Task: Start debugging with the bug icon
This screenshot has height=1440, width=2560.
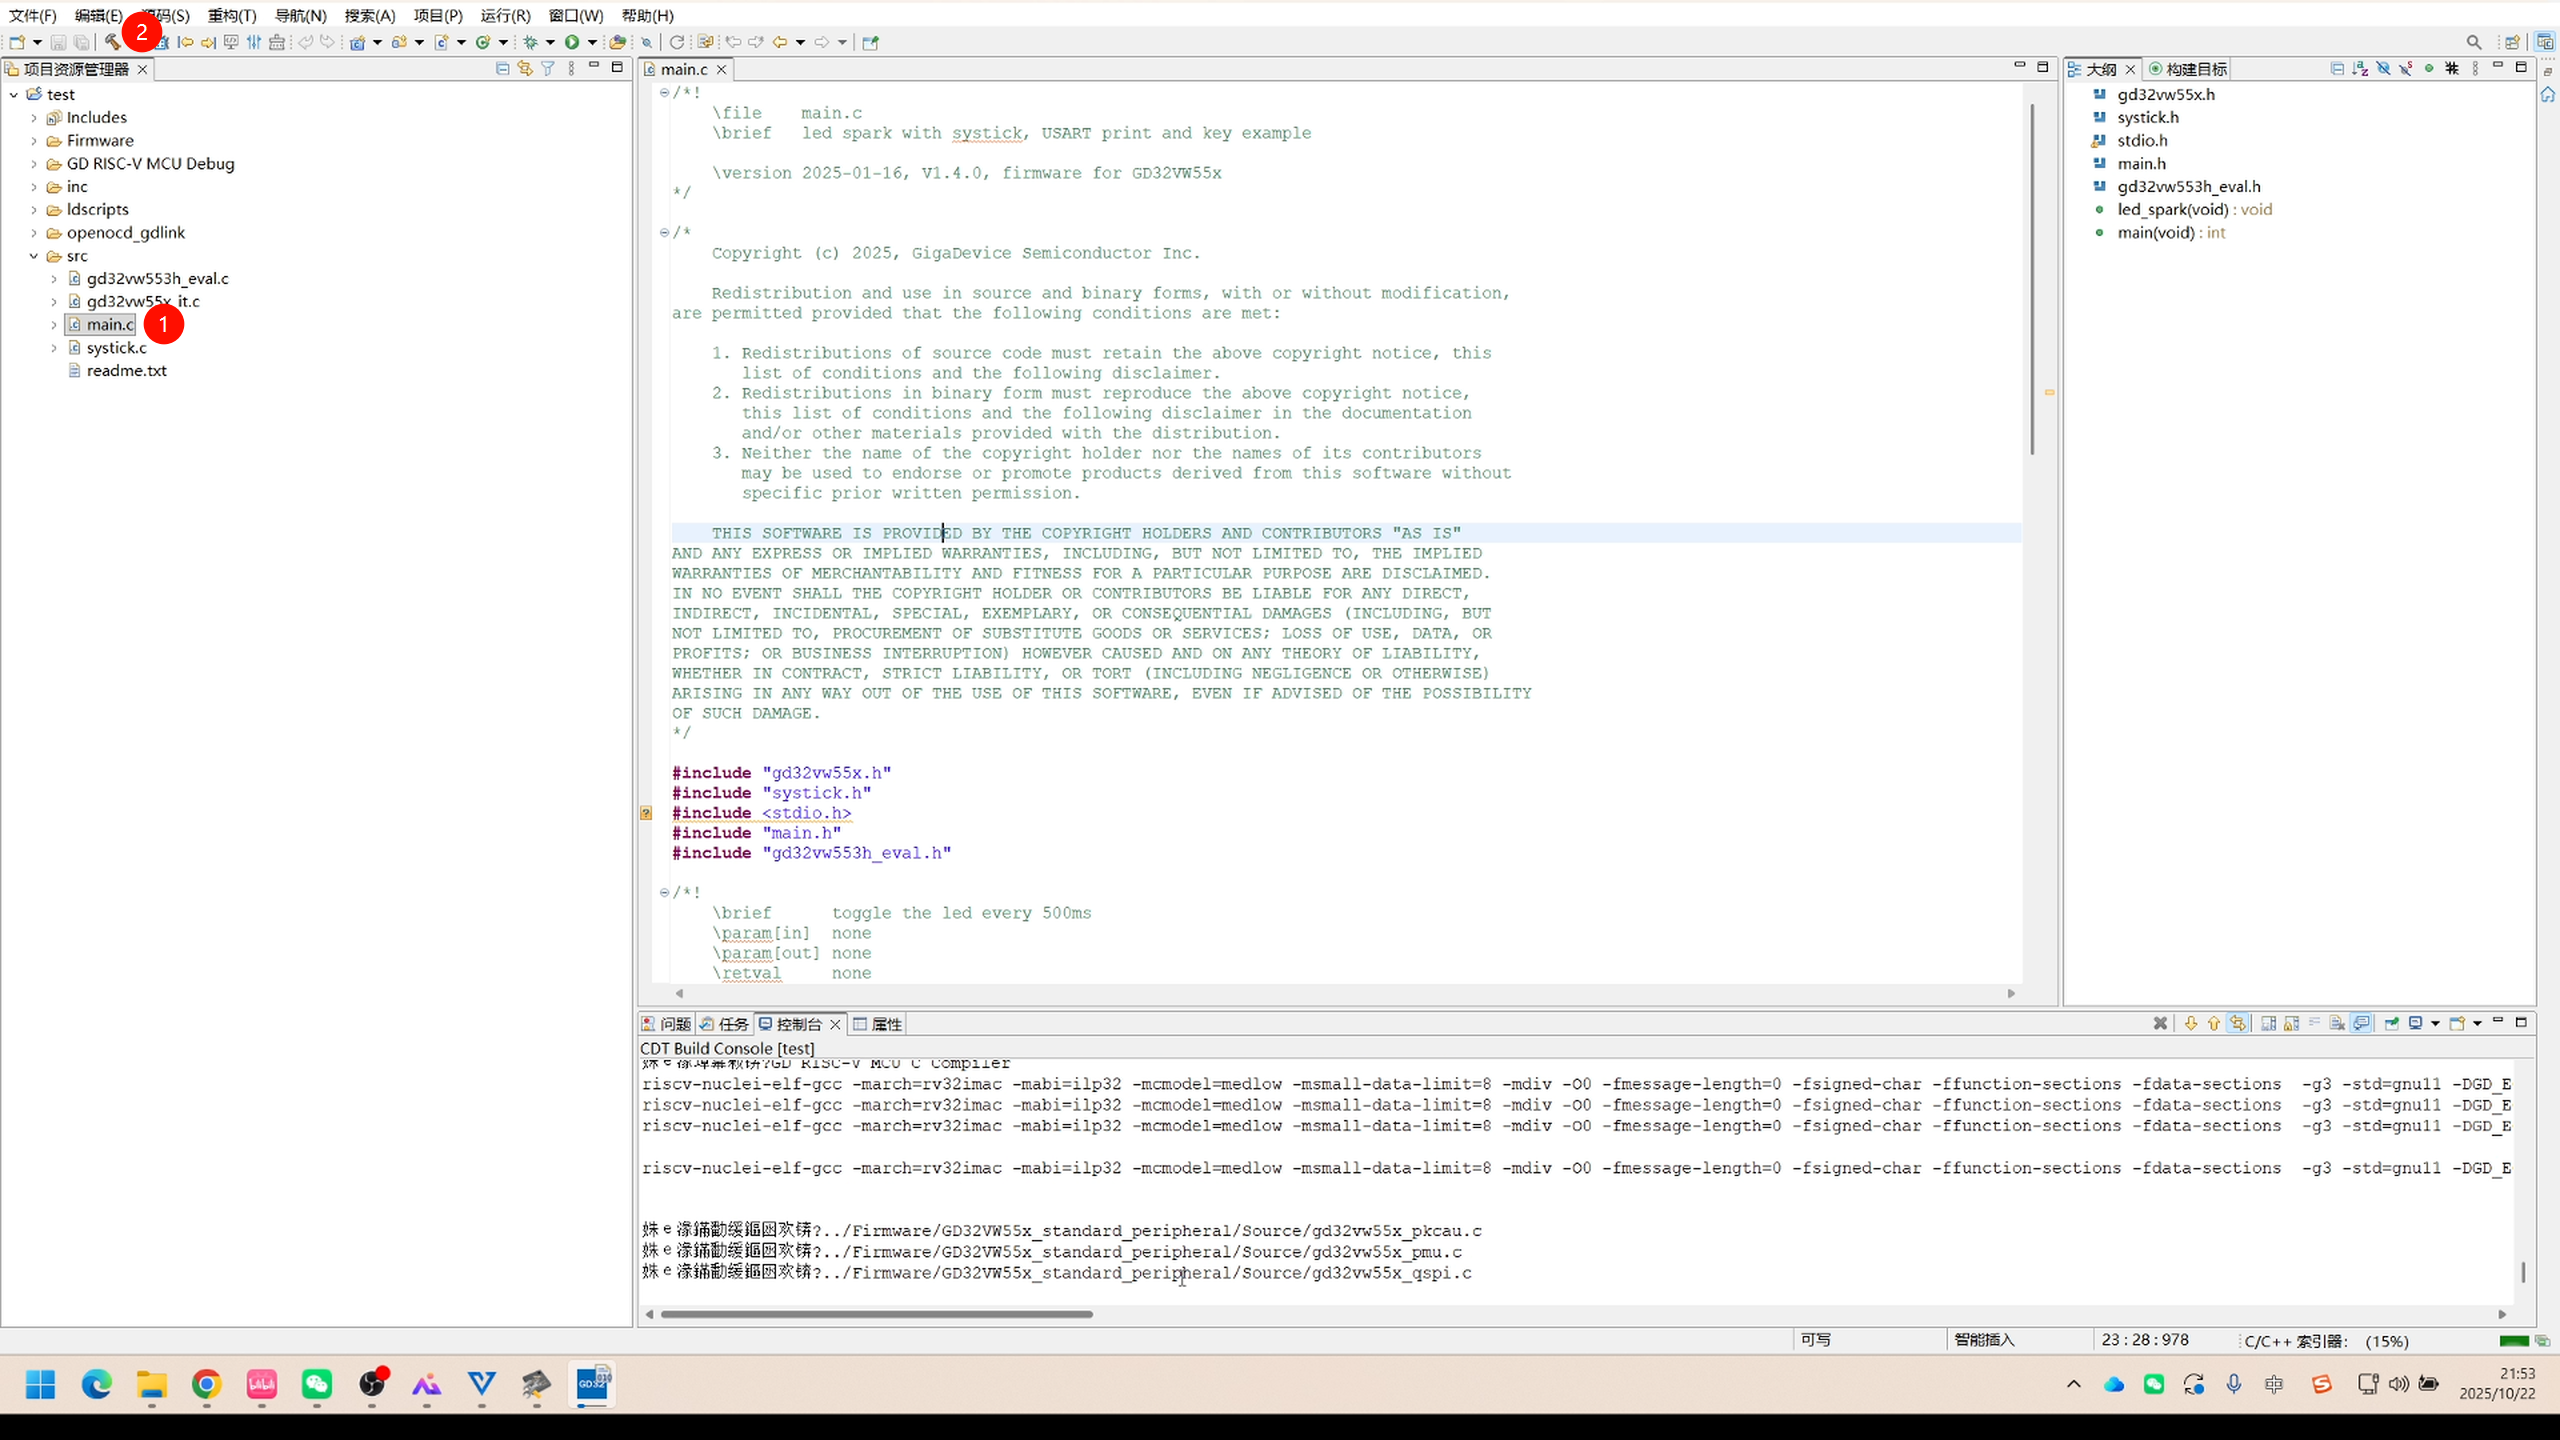Action: pyautogui.click(x=531, y=42)
